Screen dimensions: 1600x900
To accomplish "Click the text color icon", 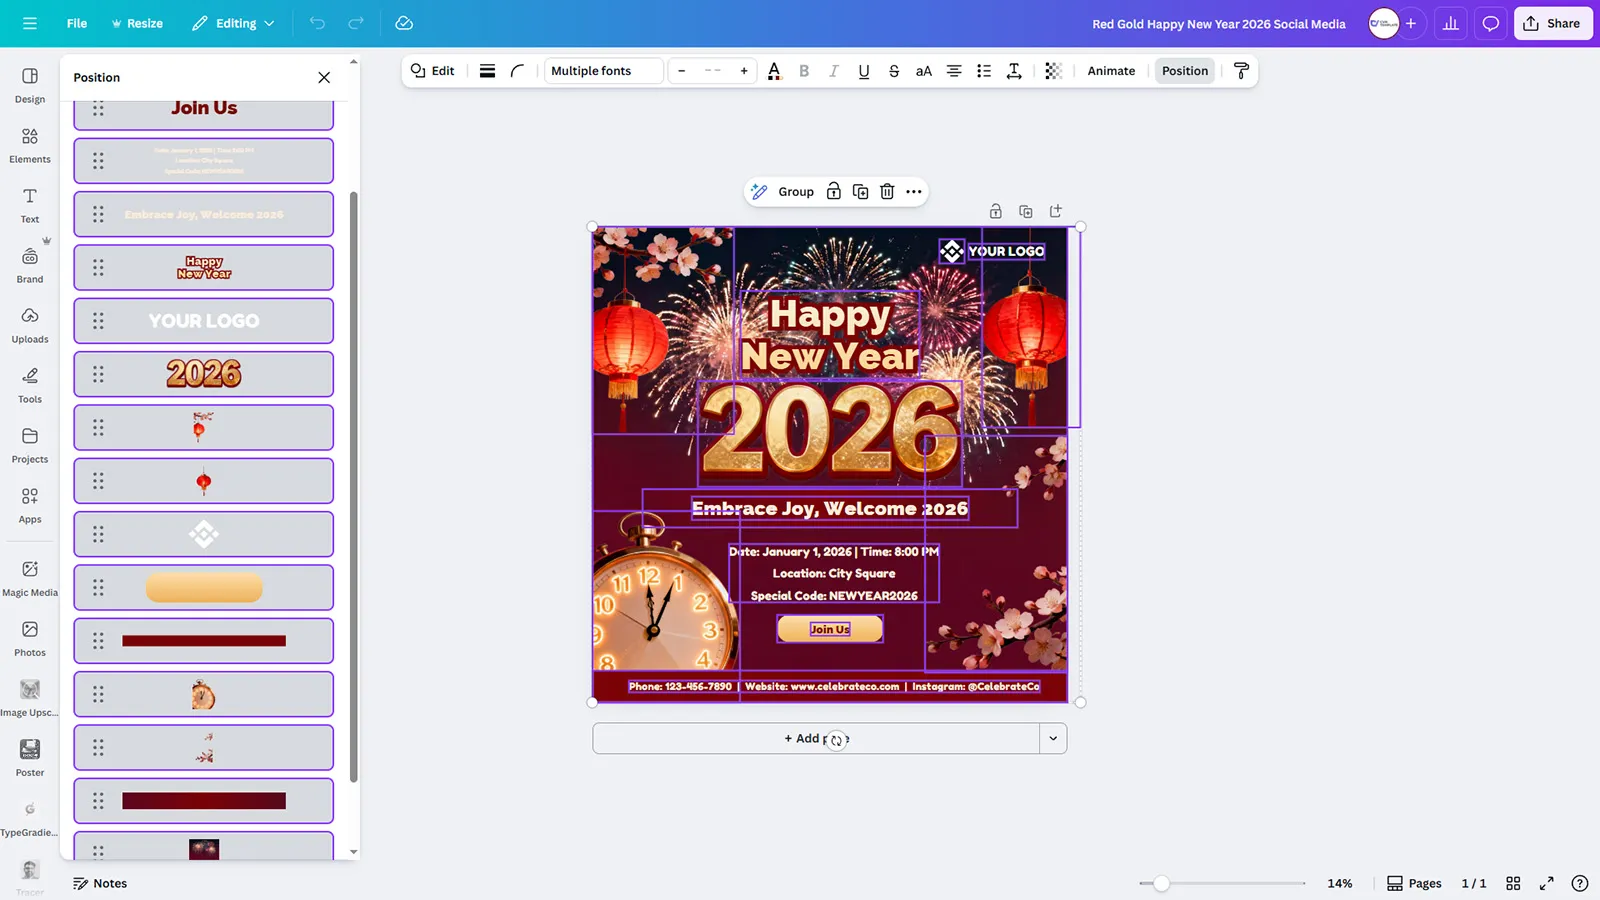I will point(774,71).
